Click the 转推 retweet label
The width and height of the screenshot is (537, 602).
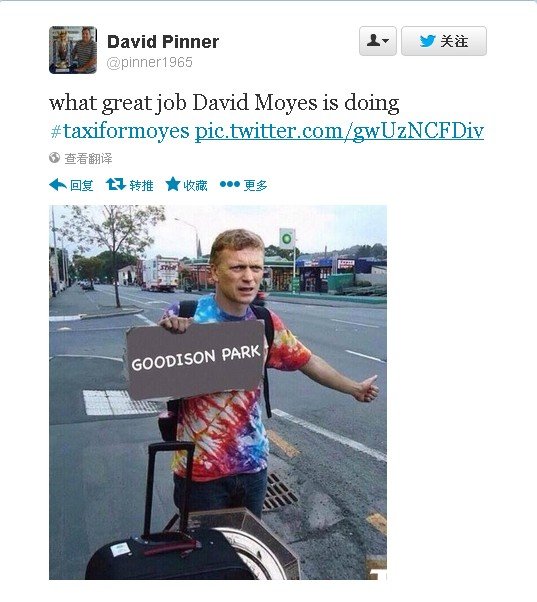pos(141,185)
